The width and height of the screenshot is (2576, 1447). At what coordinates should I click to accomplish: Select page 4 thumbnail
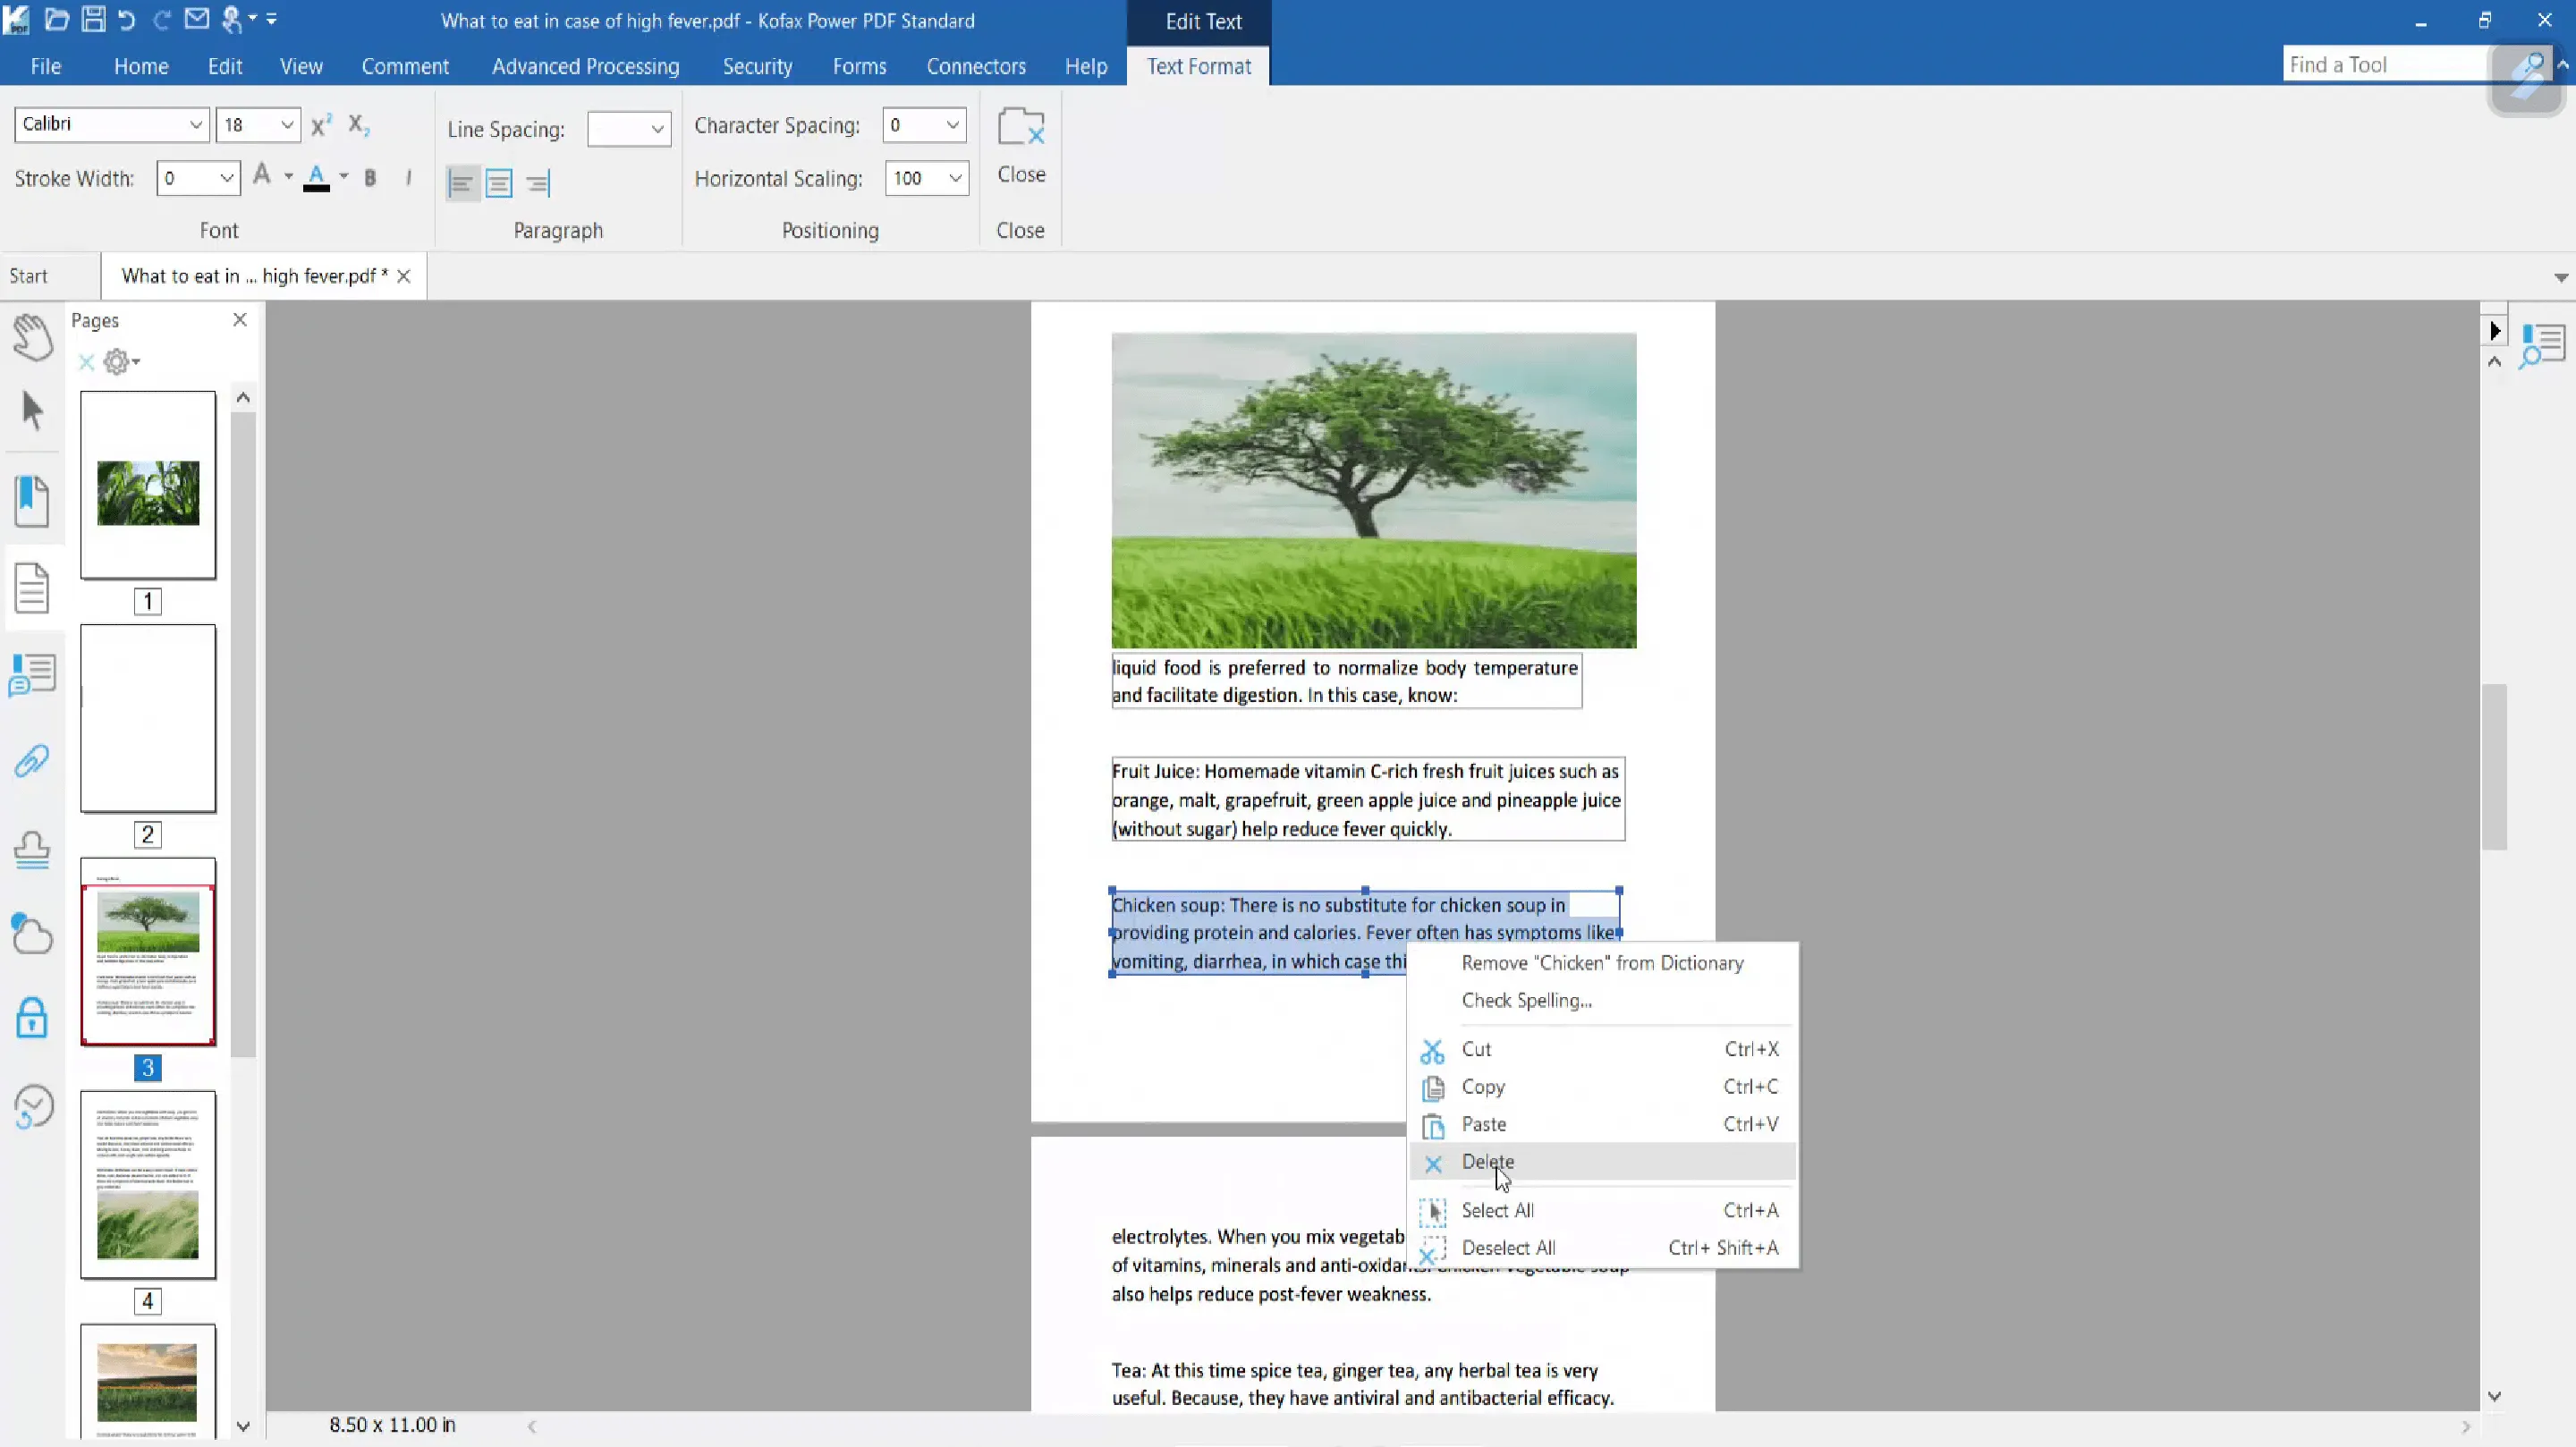click(x=148, y=1185)
